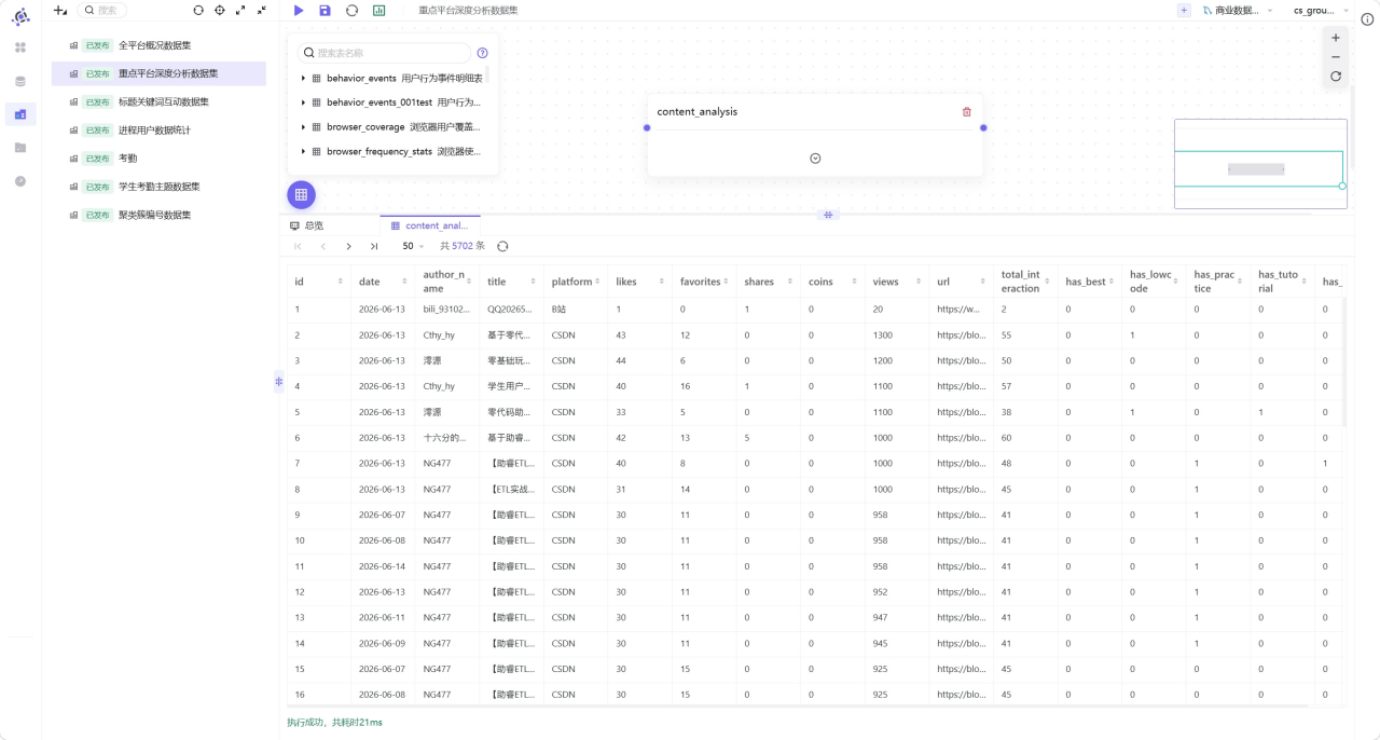The width and height of the screenshot is (1380, 740).
Task: Reset canvas view with the refresh icon
Action: 1336,76
